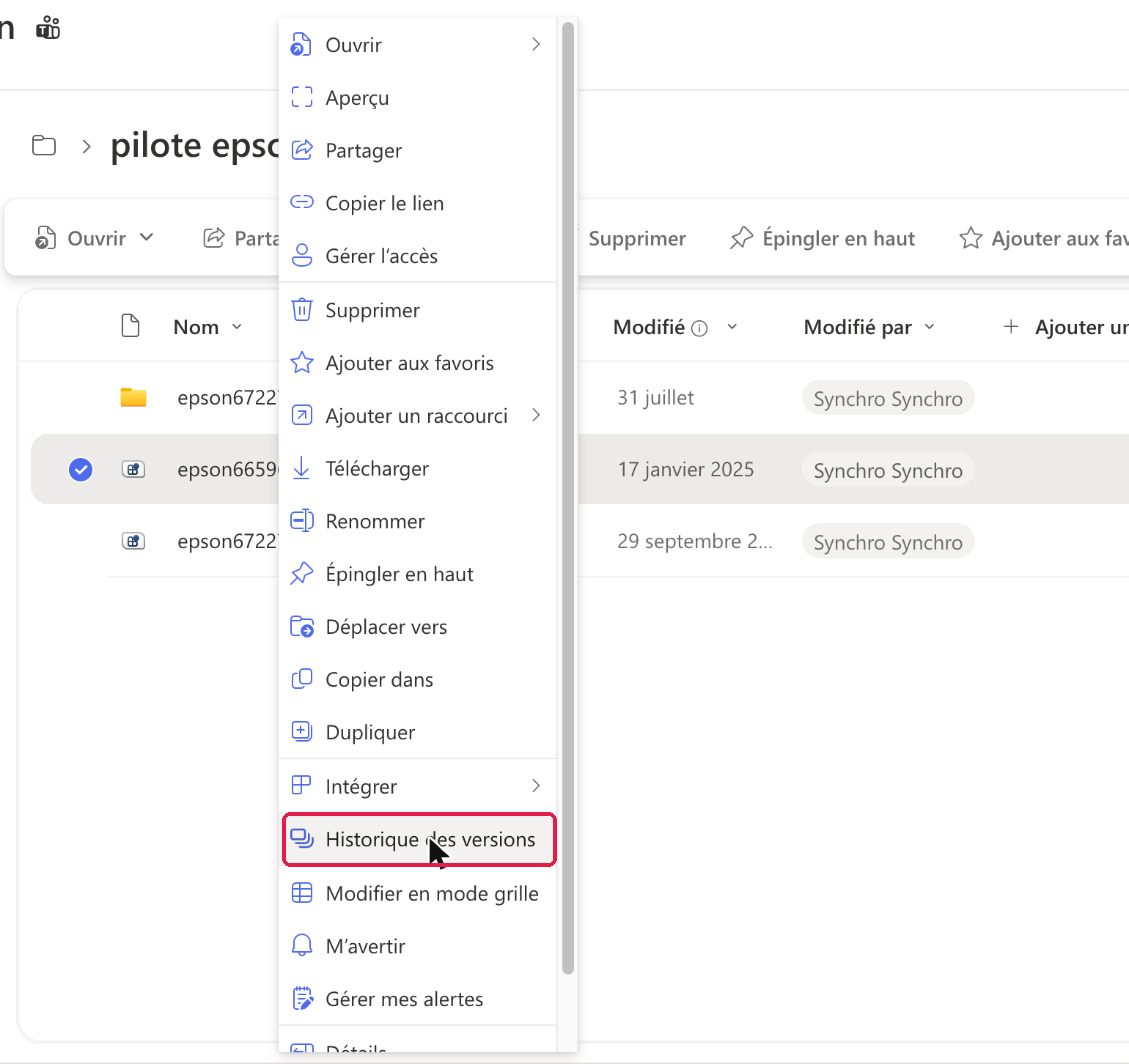Click Synchro Synchro on the 29 septembre row
Screen dimensions: 1129x1064
pyautogui.click(x=888, y=542)
